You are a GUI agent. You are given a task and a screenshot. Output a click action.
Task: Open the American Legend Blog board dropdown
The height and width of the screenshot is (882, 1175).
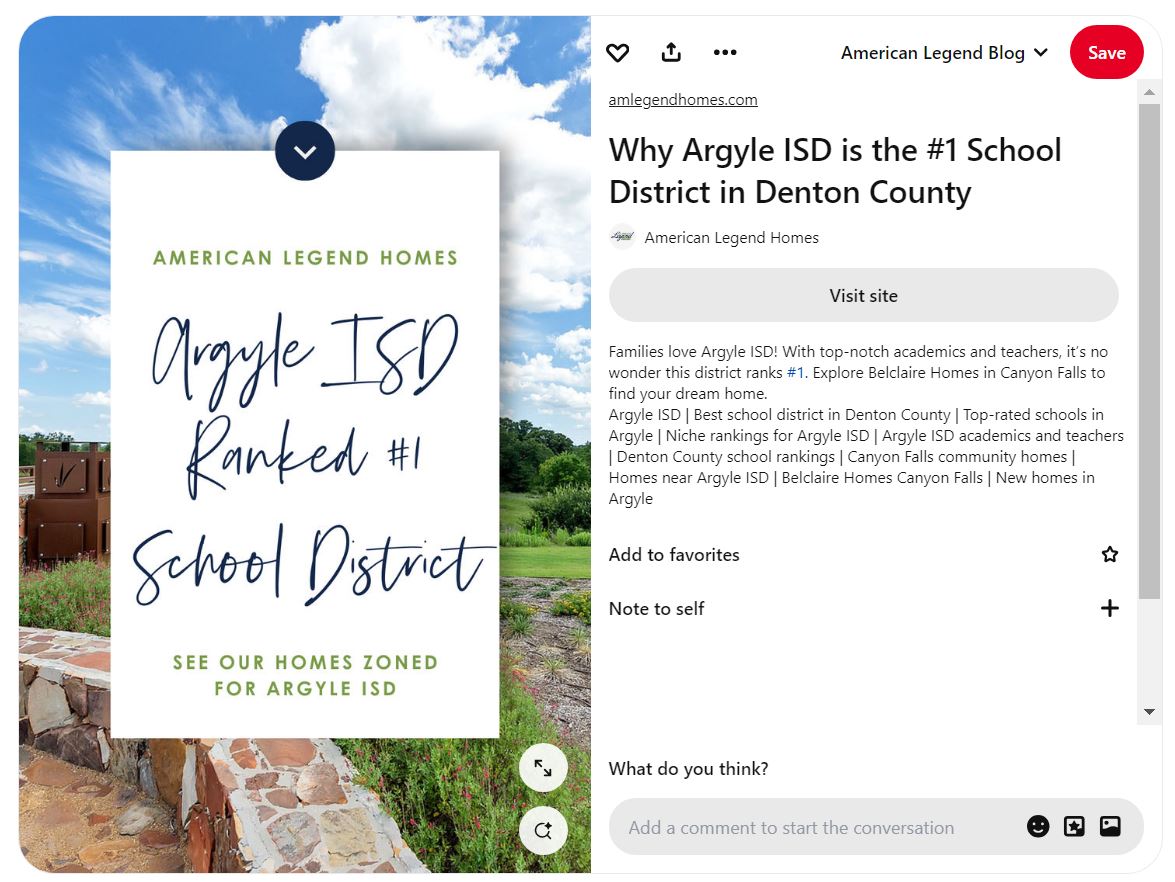click(944, 53)
